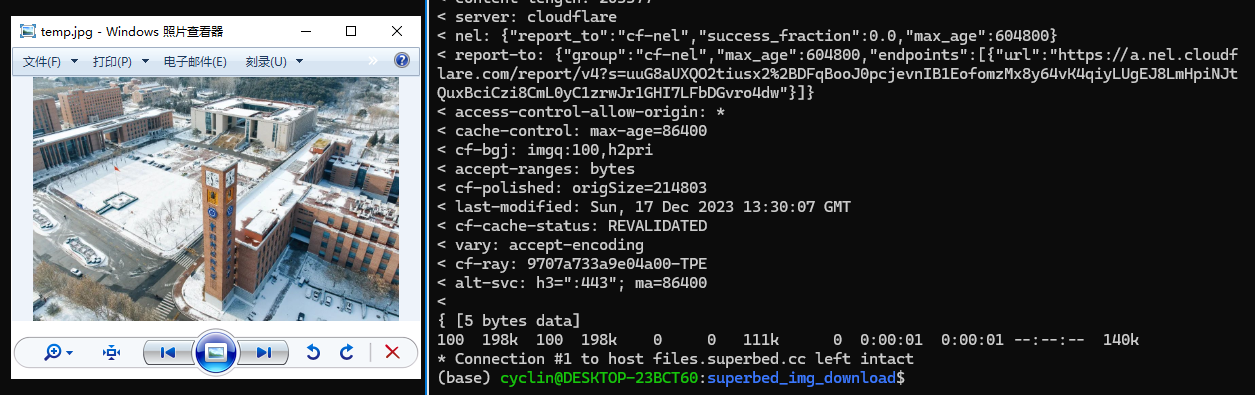
Task: Start the slideshow with center button
Action: [x=216, y=352]
